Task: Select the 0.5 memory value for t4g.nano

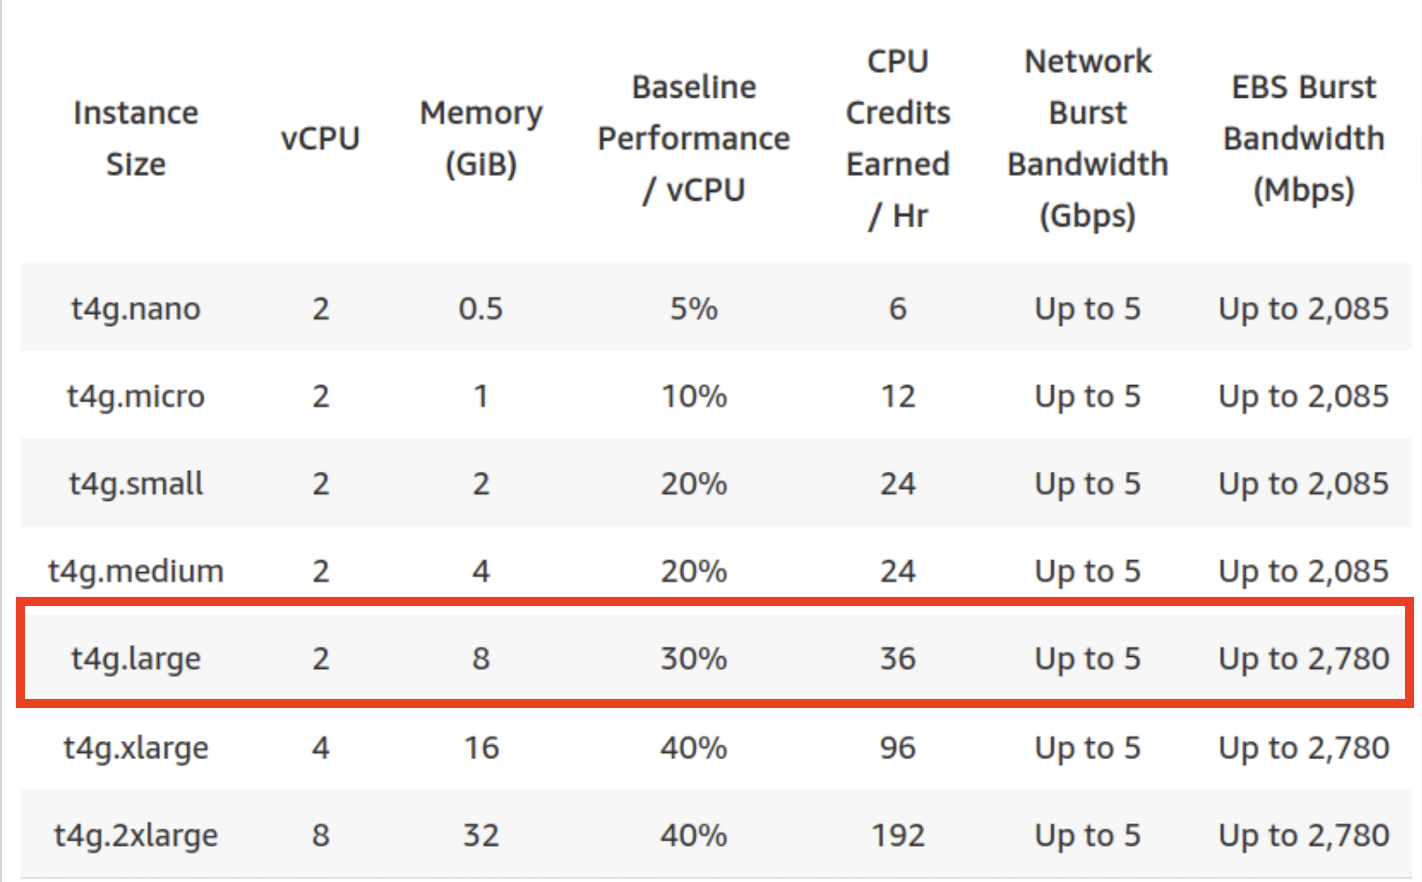Action: (481, 308)
